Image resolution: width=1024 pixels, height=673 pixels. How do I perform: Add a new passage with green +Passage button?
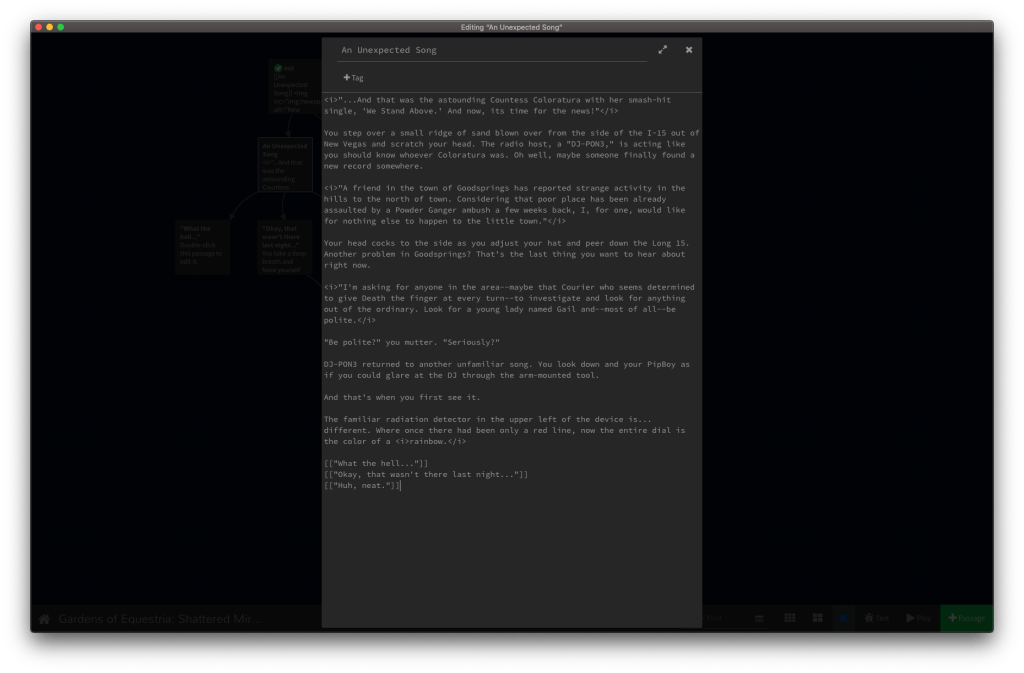966,619
